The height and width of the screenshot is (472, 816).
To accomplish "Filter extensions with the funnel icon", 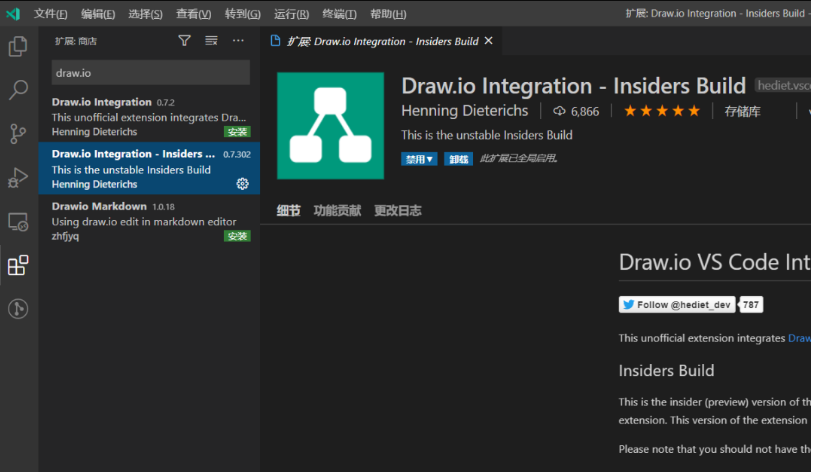I will (x=184, y=41).
